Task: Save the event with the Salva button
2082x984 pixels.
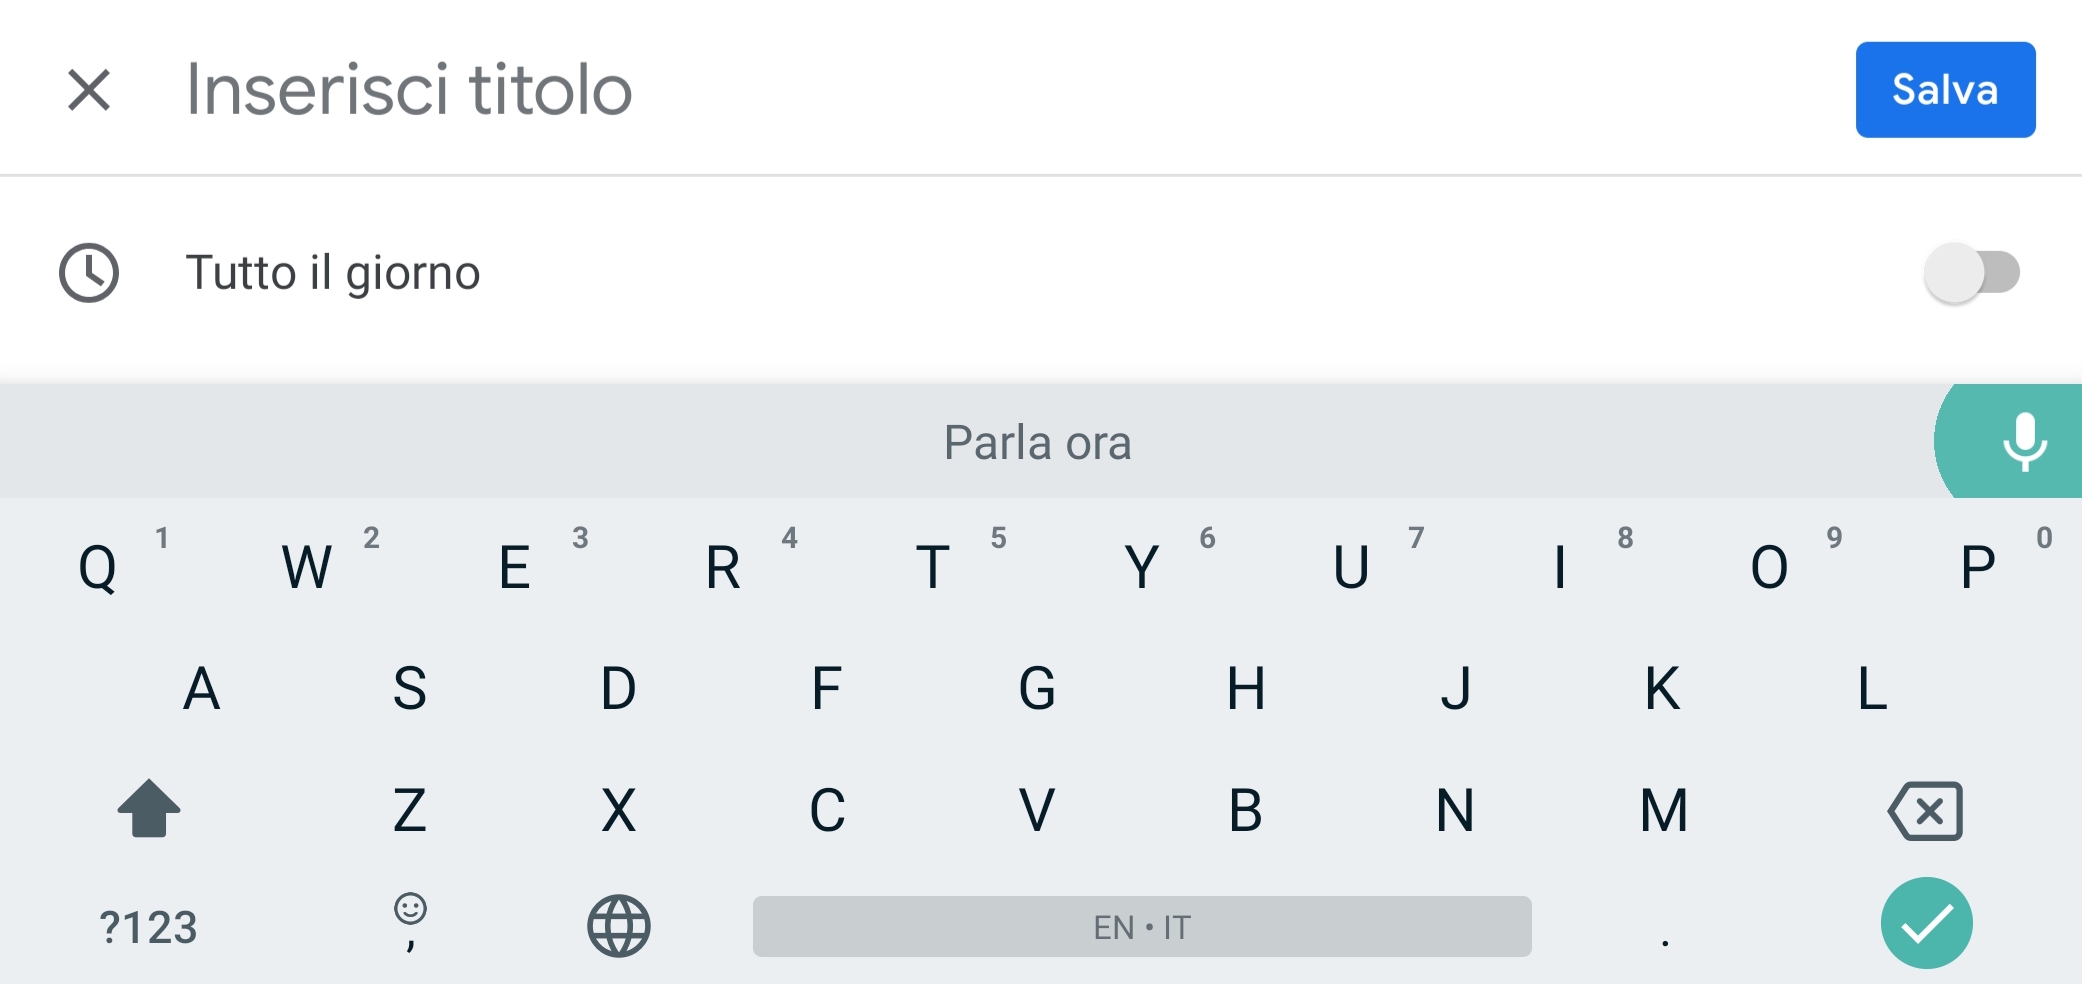Action: 1945,89
